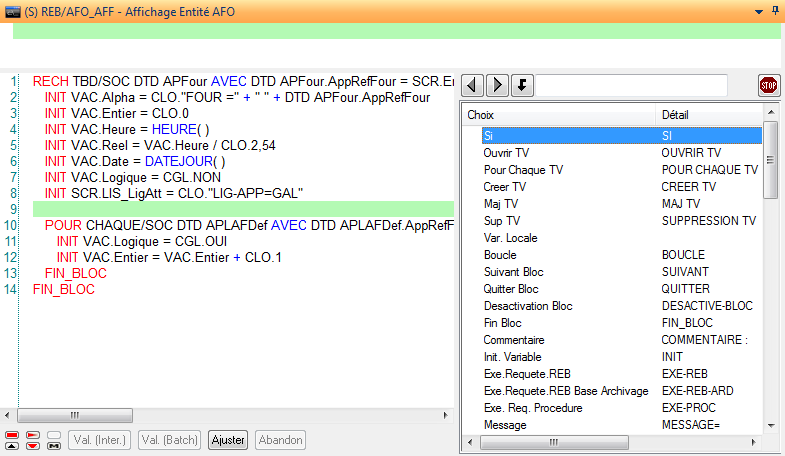This screenshot has height=456, width=785.
Task: Click the [M] icon at bottom left
Action: point(54,446)
